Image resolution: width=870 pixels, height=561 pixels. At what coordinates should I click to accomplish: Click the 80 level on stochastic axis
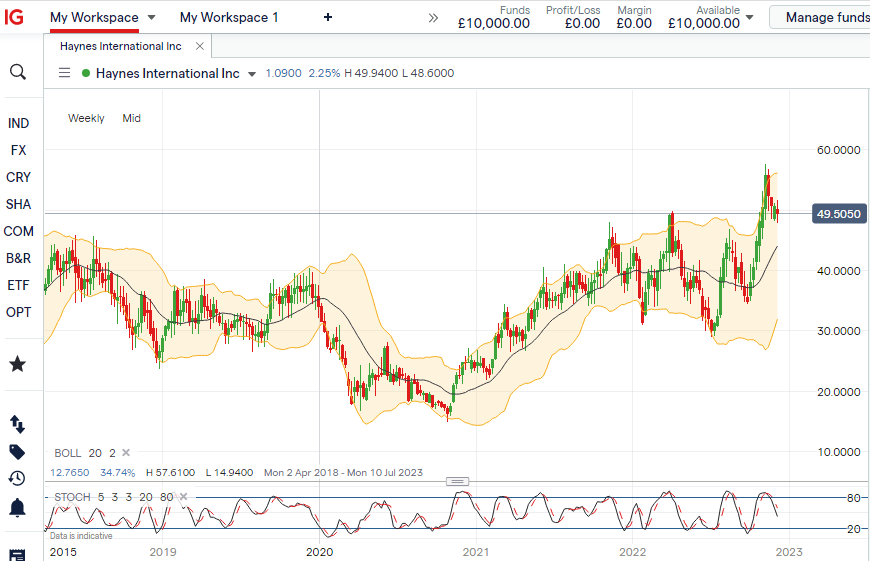[x=853, y=498]
